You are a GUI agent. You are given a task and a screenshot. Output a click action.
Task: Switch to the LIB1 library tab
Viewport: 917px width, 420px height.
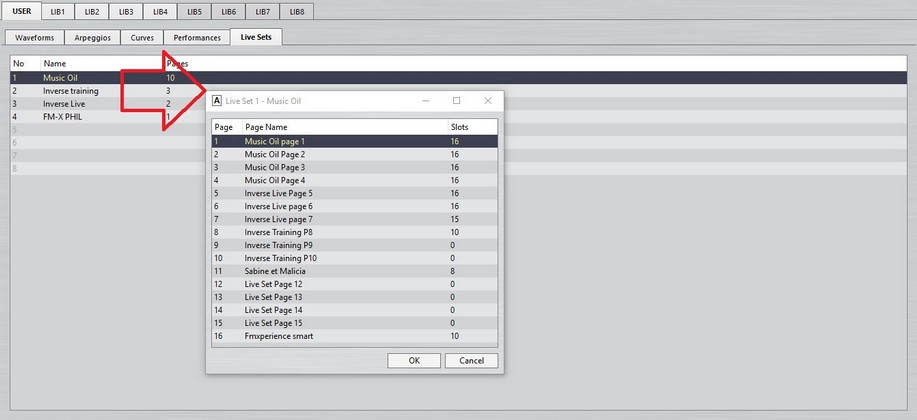pos(58,11)
